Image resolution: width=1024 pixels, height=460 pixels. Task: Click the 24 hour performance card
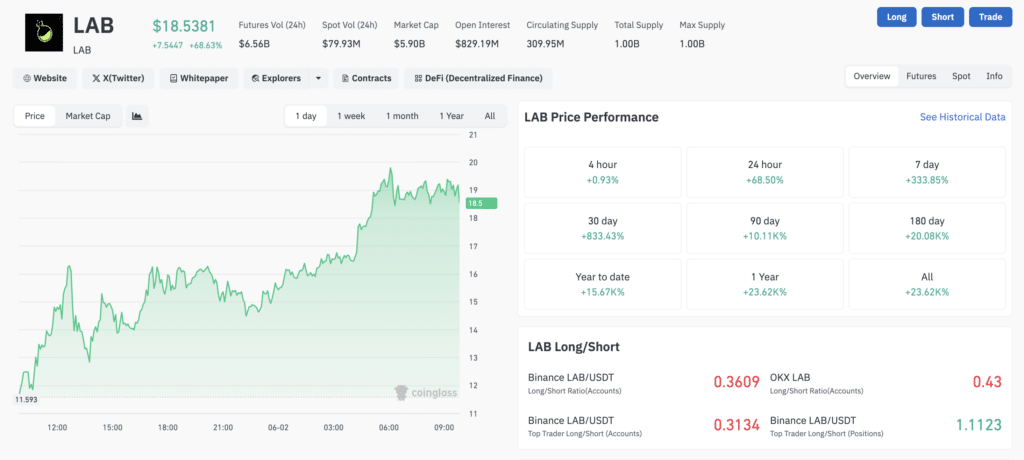coord(765,172)
